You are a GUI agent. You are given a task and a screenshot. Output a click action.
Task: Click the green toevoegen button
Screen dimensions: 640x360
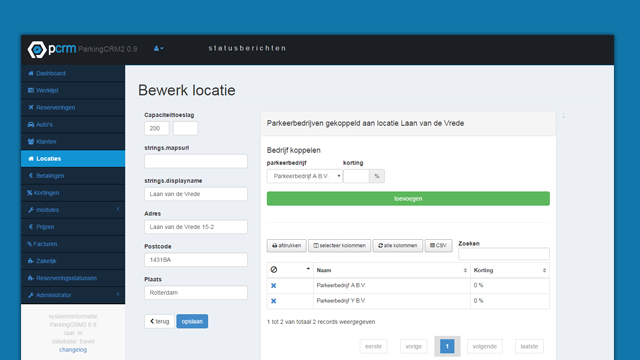pos(408,199)
